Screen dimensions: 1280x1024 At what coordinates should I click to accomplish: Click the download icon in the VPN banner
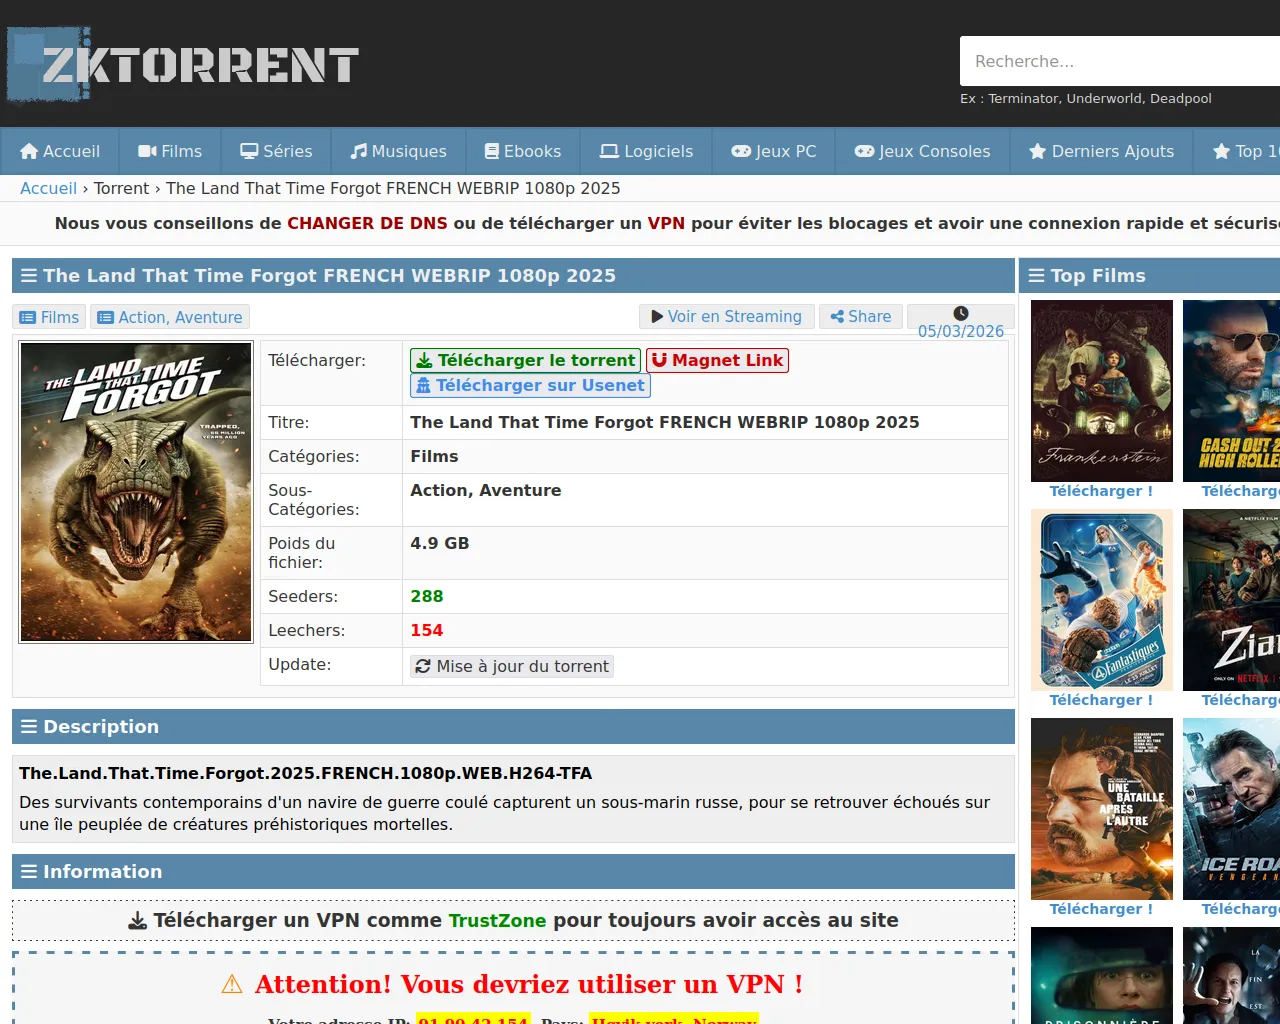pos(138,921)
